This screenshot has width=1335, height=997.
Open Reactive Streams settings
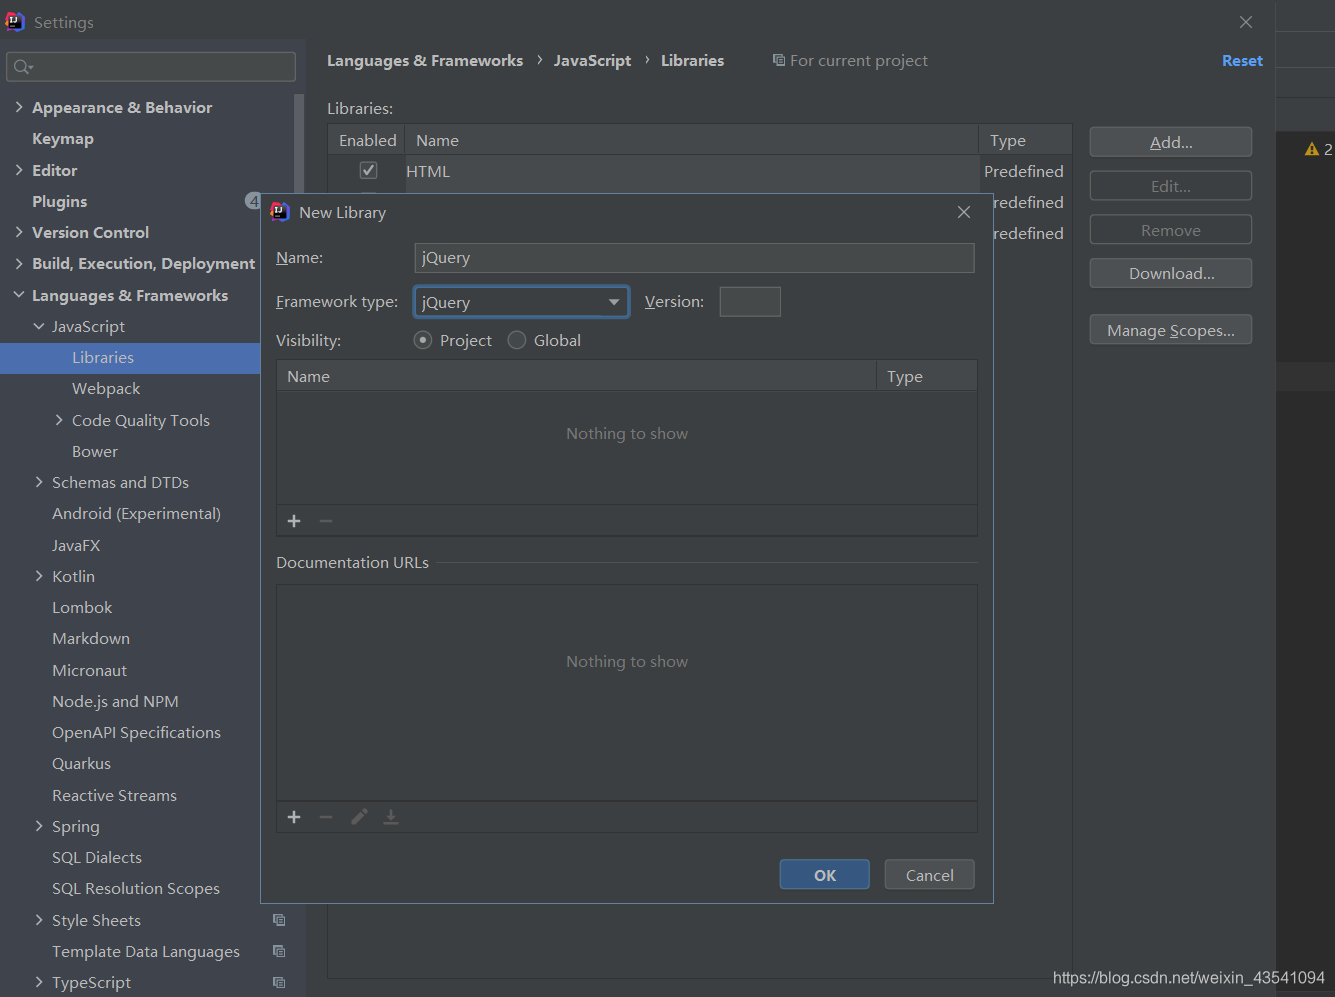[x=114, y=795]
